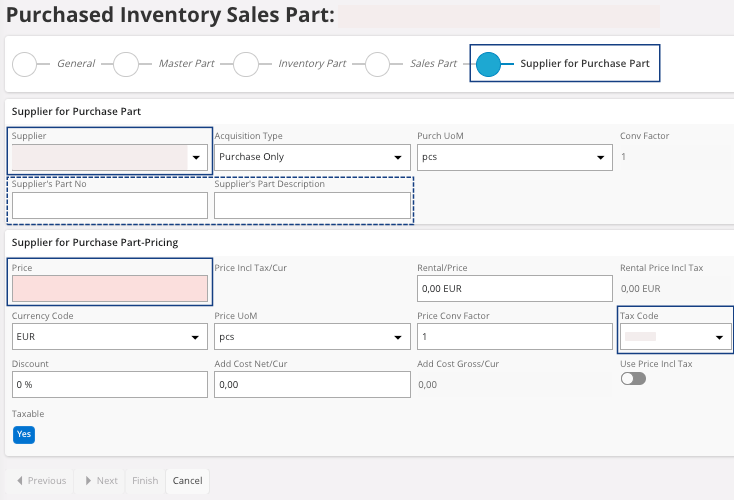Toggle the Use Price Incl Tax switch
The image size is (734, 500).
click(632, 379)
